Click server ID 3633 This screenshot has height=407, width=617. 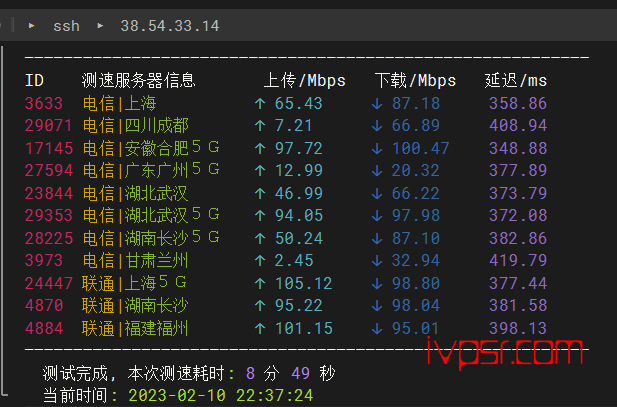click(44, 104)
